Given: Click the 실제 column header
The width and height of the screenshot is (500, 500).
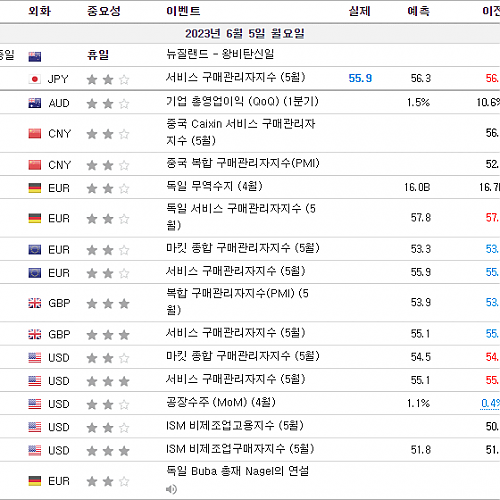Looking at the screenshot, I should pos(360,11).
